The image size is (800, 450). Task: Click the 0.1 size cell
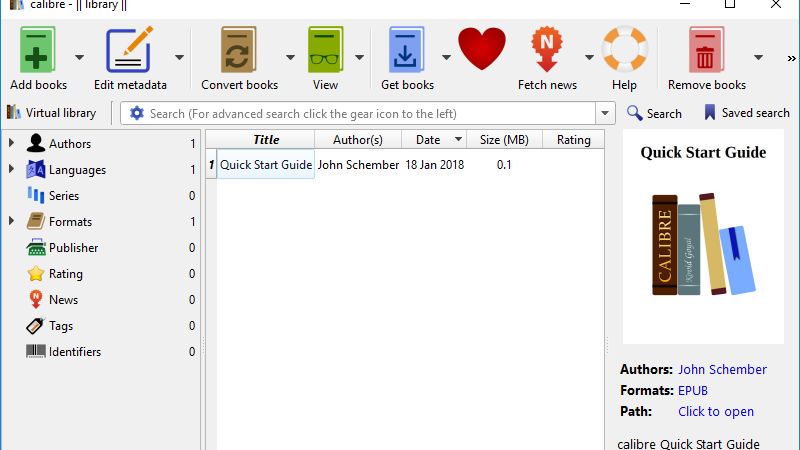pyautogui.click(x=504, y=164)
